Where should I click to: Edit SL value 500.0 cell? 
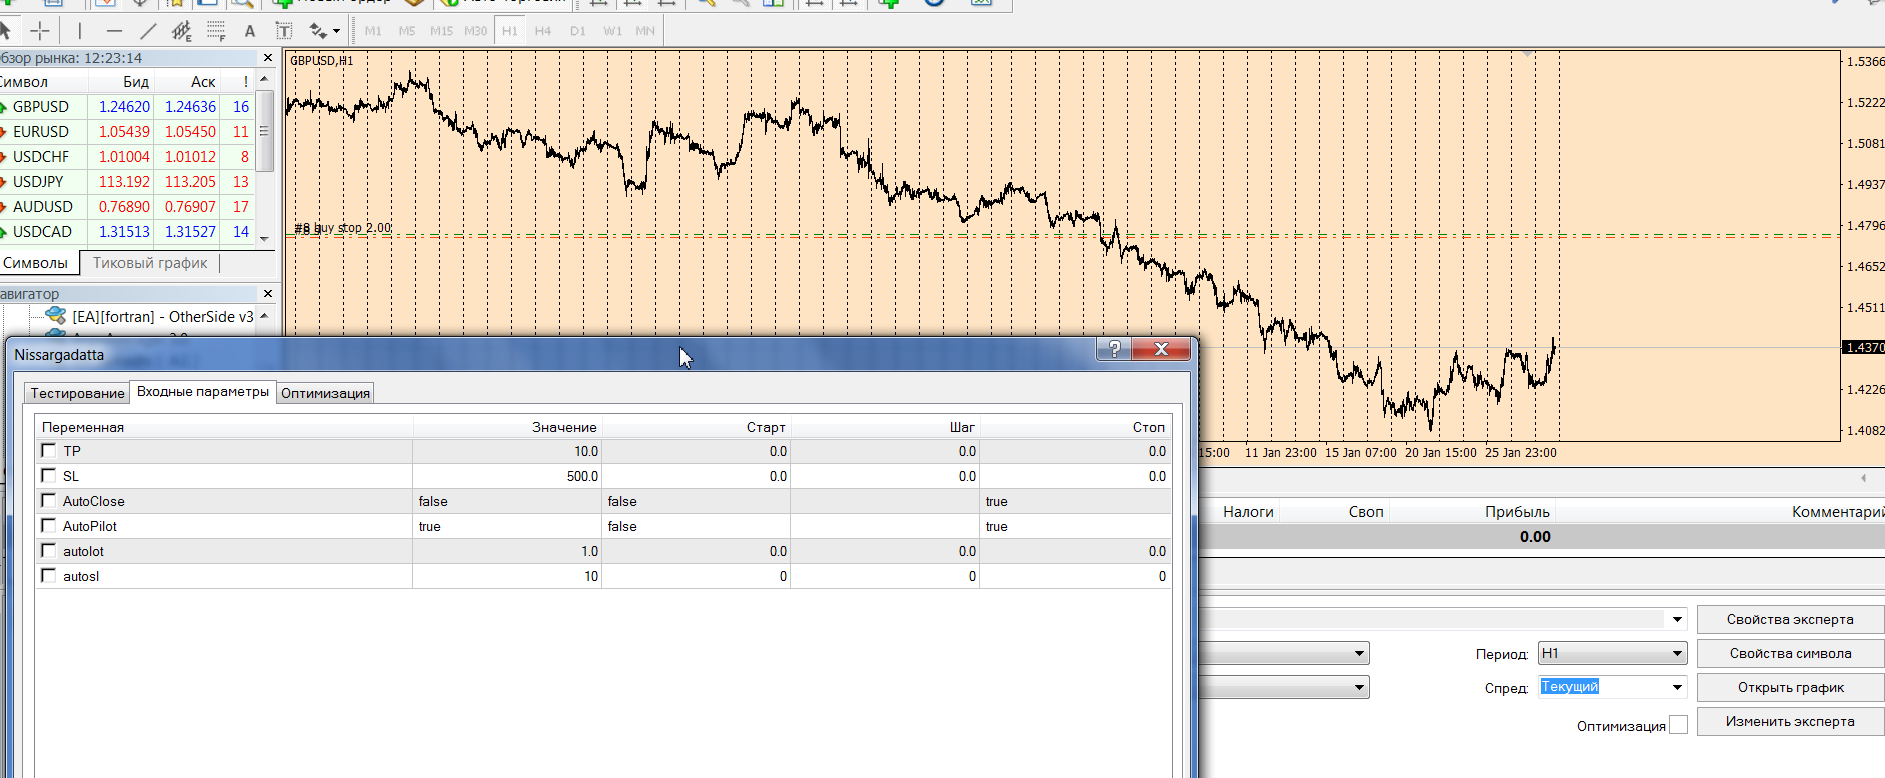pyautogui.click(x=507, y=476)
